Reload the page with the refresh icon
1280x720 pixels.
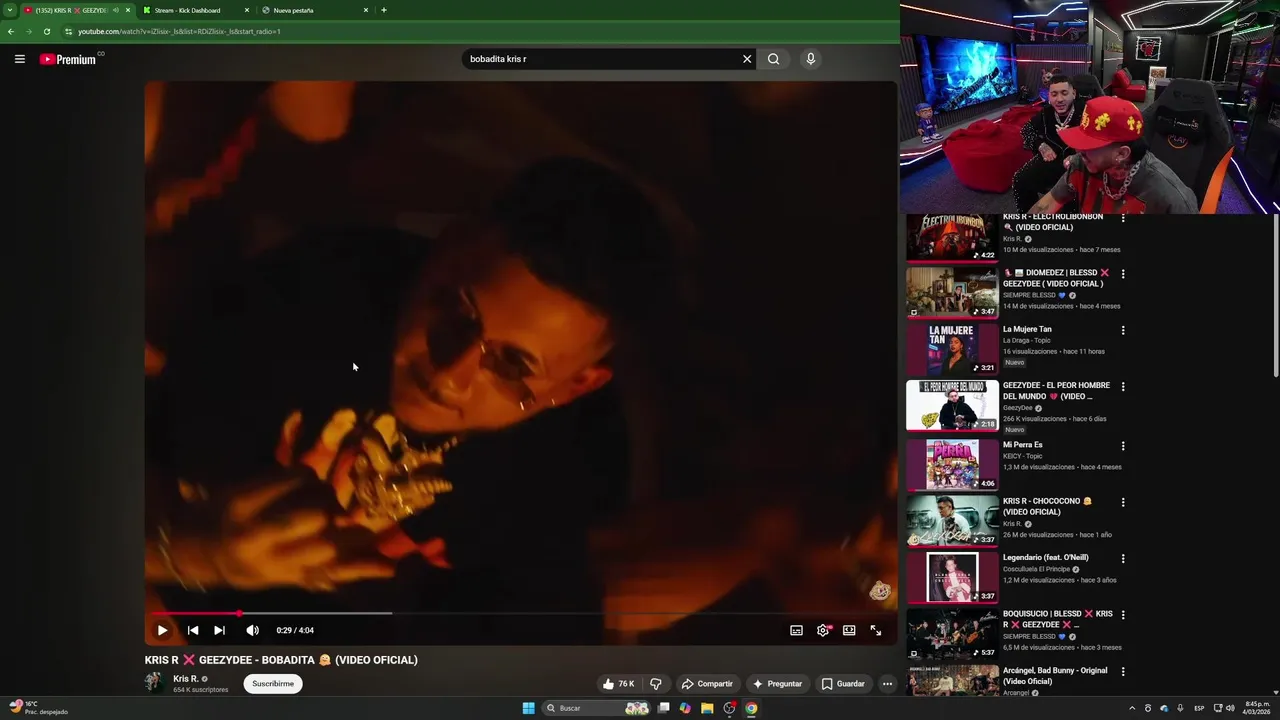coord(46,31)
